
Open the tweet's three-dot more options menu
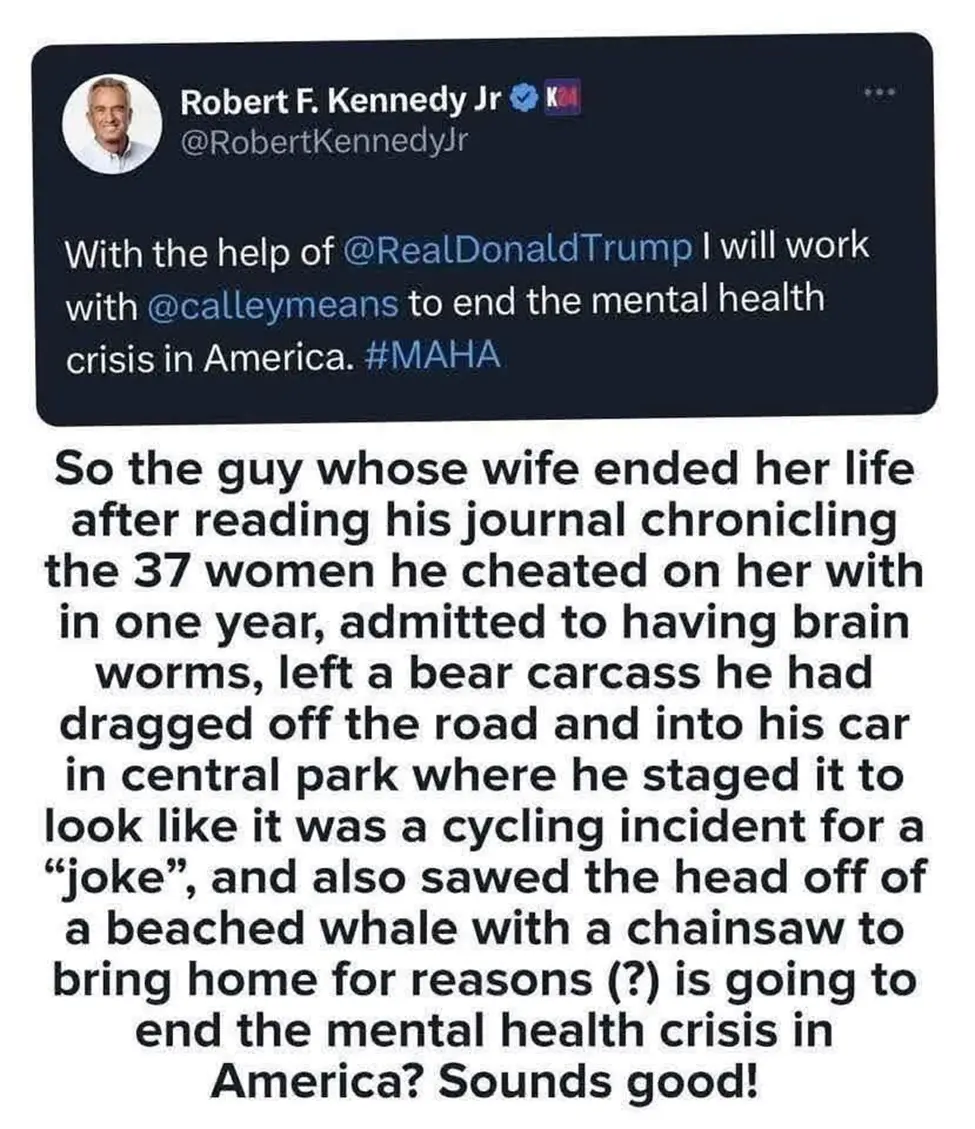[879, 92]
